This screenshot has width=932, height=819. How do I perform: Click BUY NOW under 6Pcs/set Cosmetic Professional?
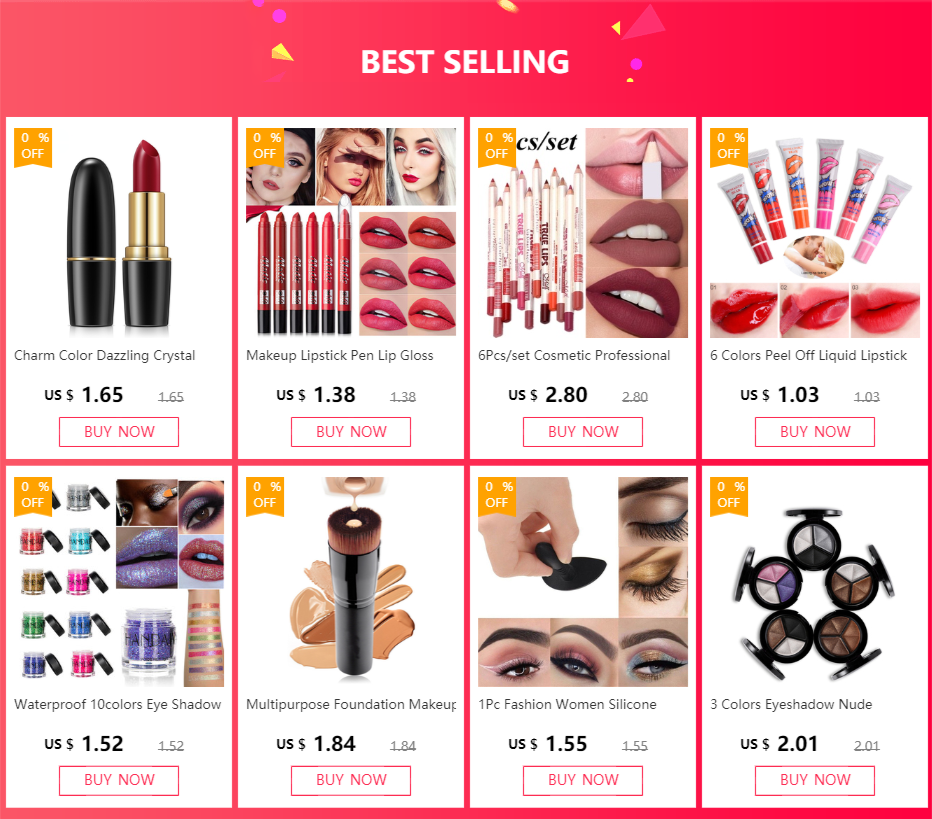(582, 431)
